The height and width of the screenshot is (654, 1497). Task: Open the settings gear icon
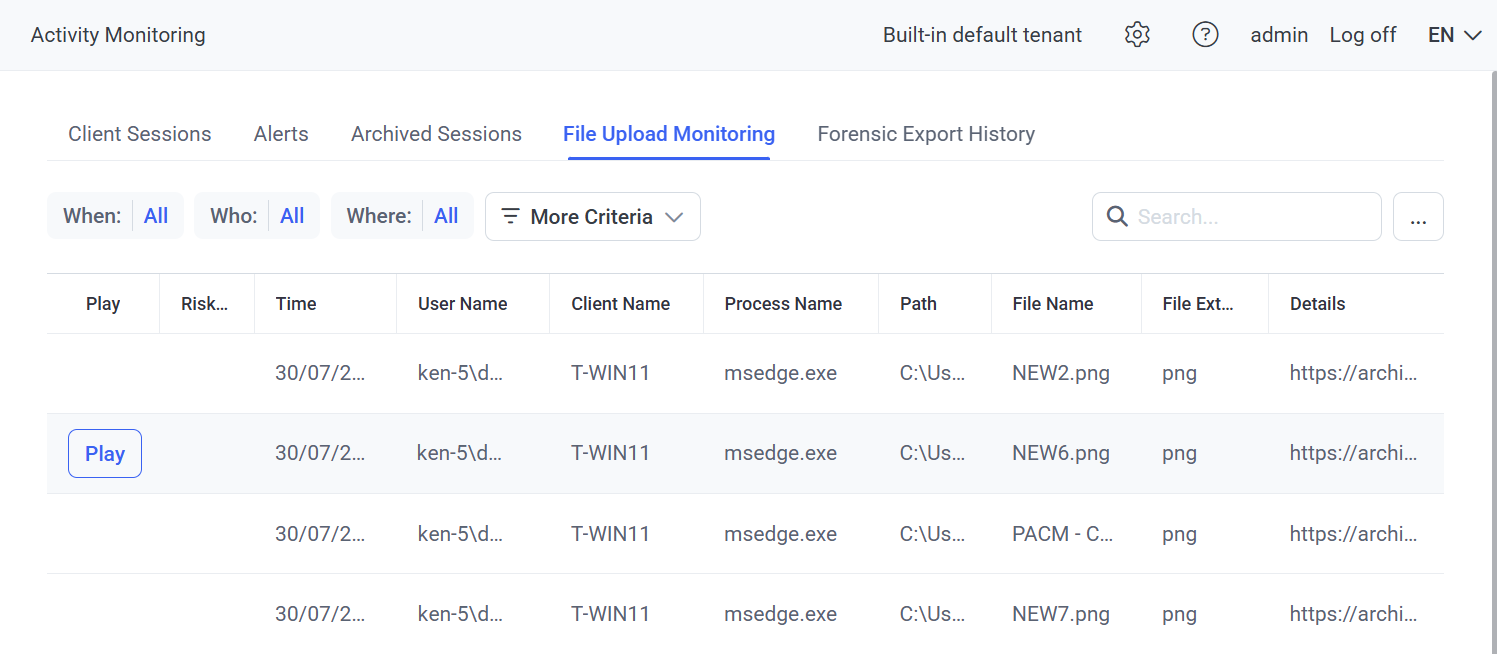coord(1137,35)
